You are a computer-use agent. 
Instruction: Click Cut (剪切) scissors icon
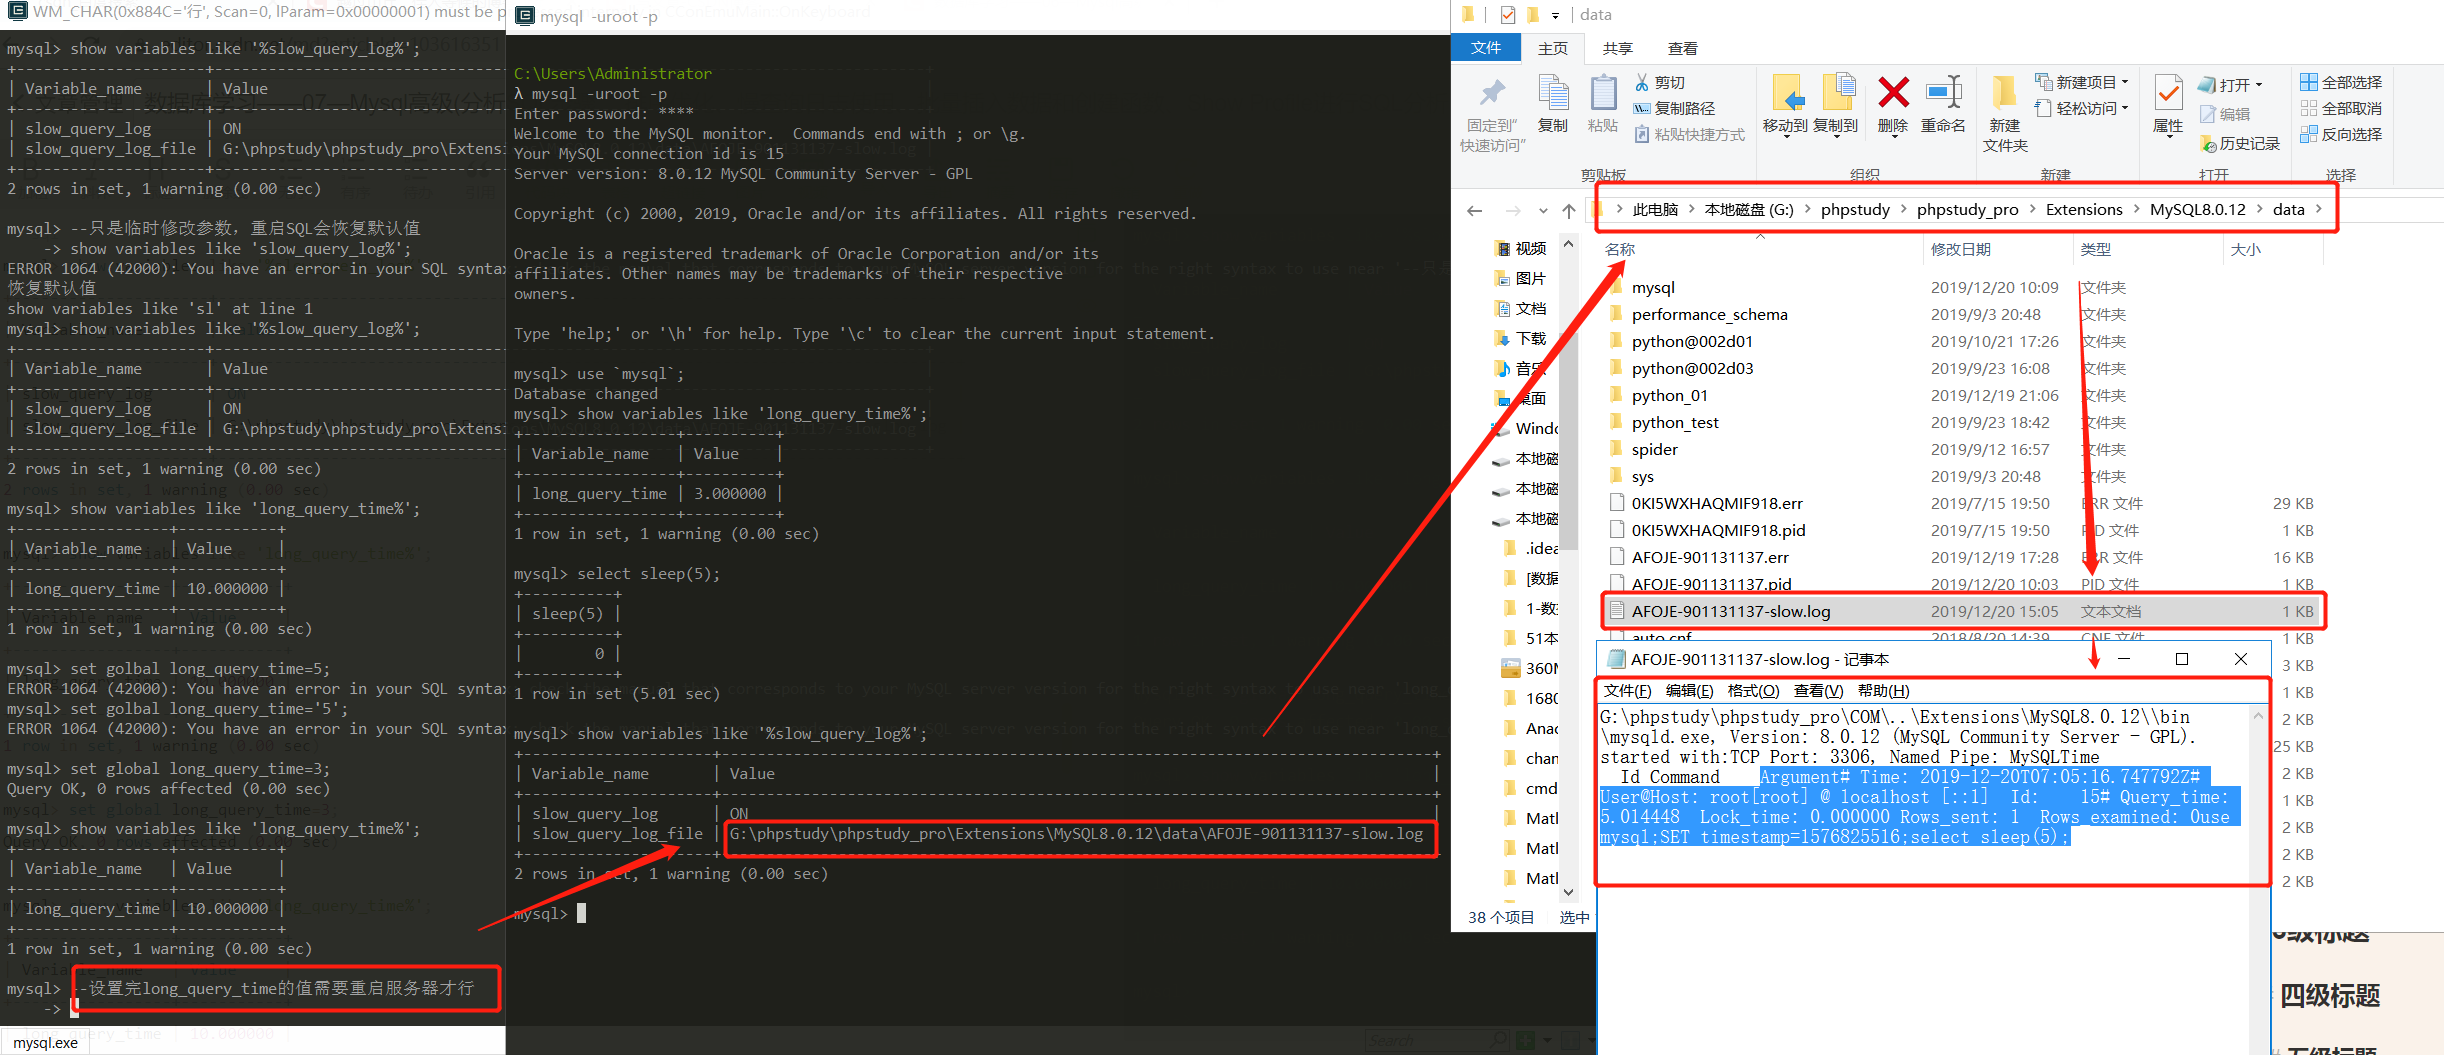coord(1642,82)
